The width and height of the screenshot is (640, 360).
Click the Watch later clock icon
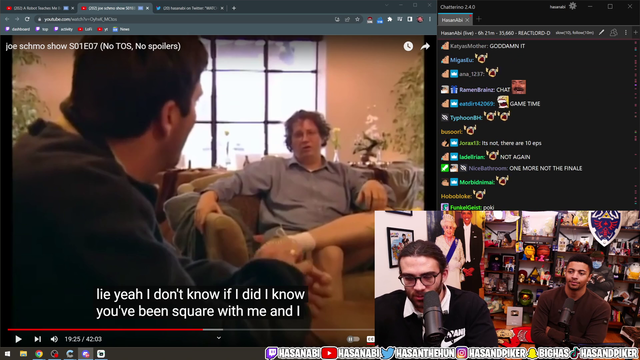[408, 46]
